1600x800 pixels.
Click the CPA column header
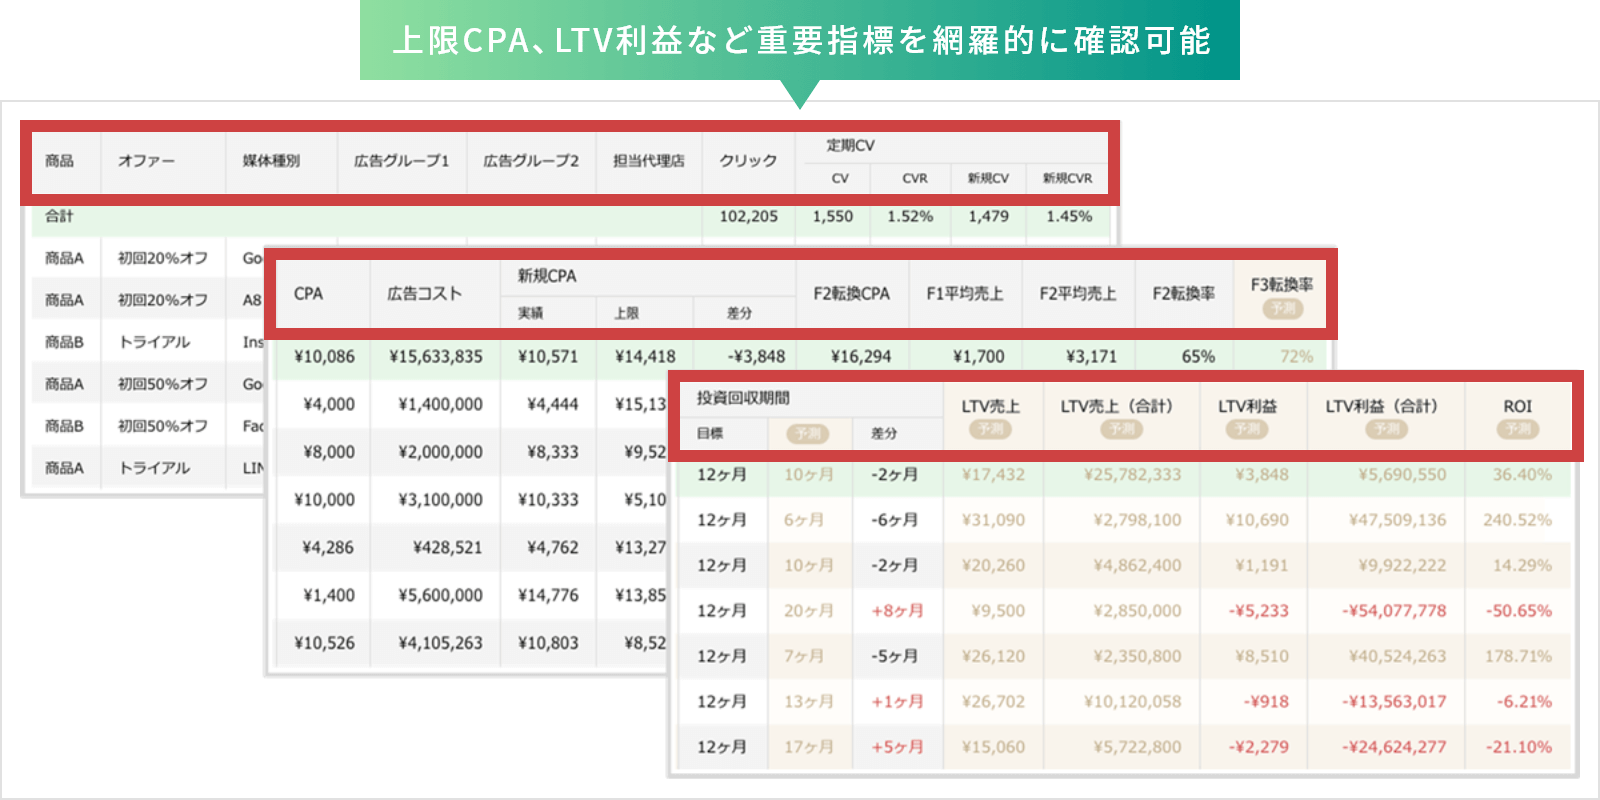[x=308, y=294]
